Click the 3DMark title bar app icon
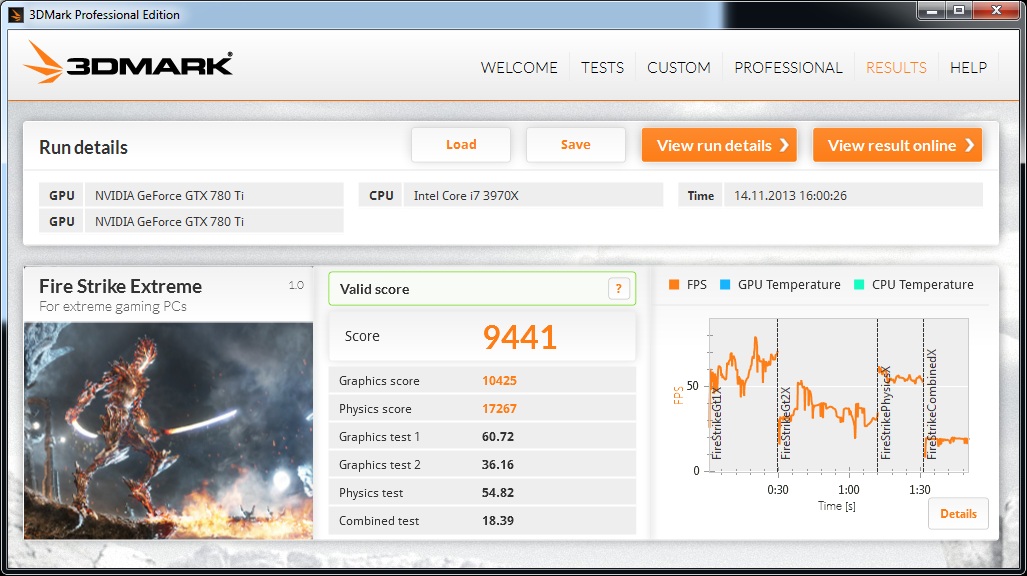This screenshot has height=576, width=1027. tap(16, 14)
